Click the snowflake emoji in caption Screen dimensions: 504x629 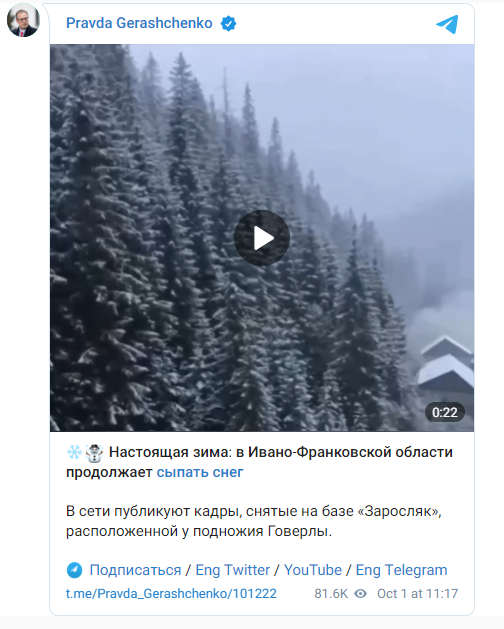[74, 452]
